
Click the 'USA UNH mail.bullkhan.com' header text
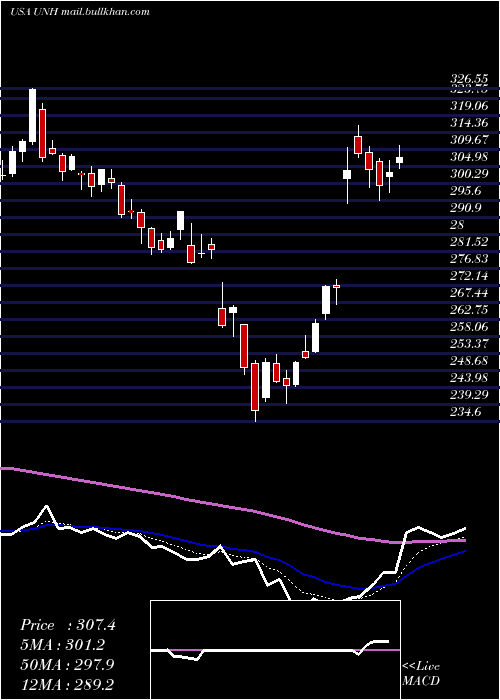pyautogui.click(x=80, y=12)
